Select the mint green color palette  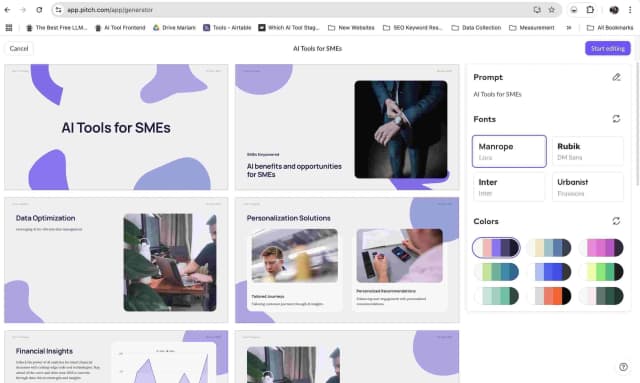point(496,296)
